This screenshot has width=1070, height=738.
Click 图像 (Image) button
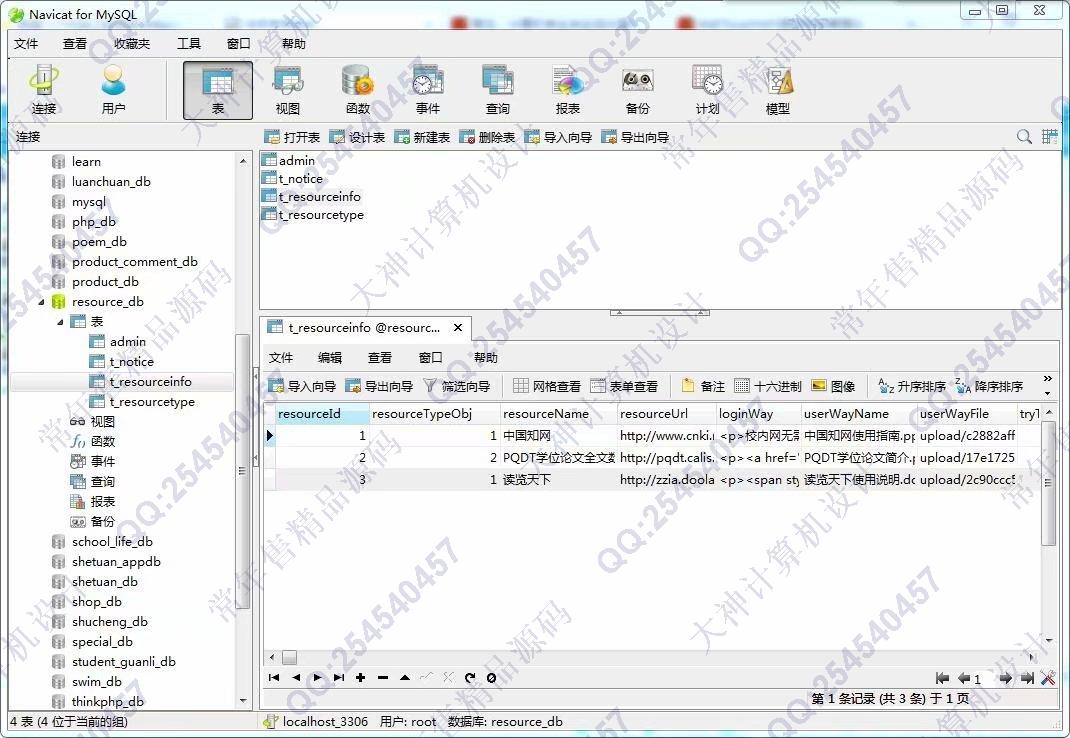[x=833, y=386]
